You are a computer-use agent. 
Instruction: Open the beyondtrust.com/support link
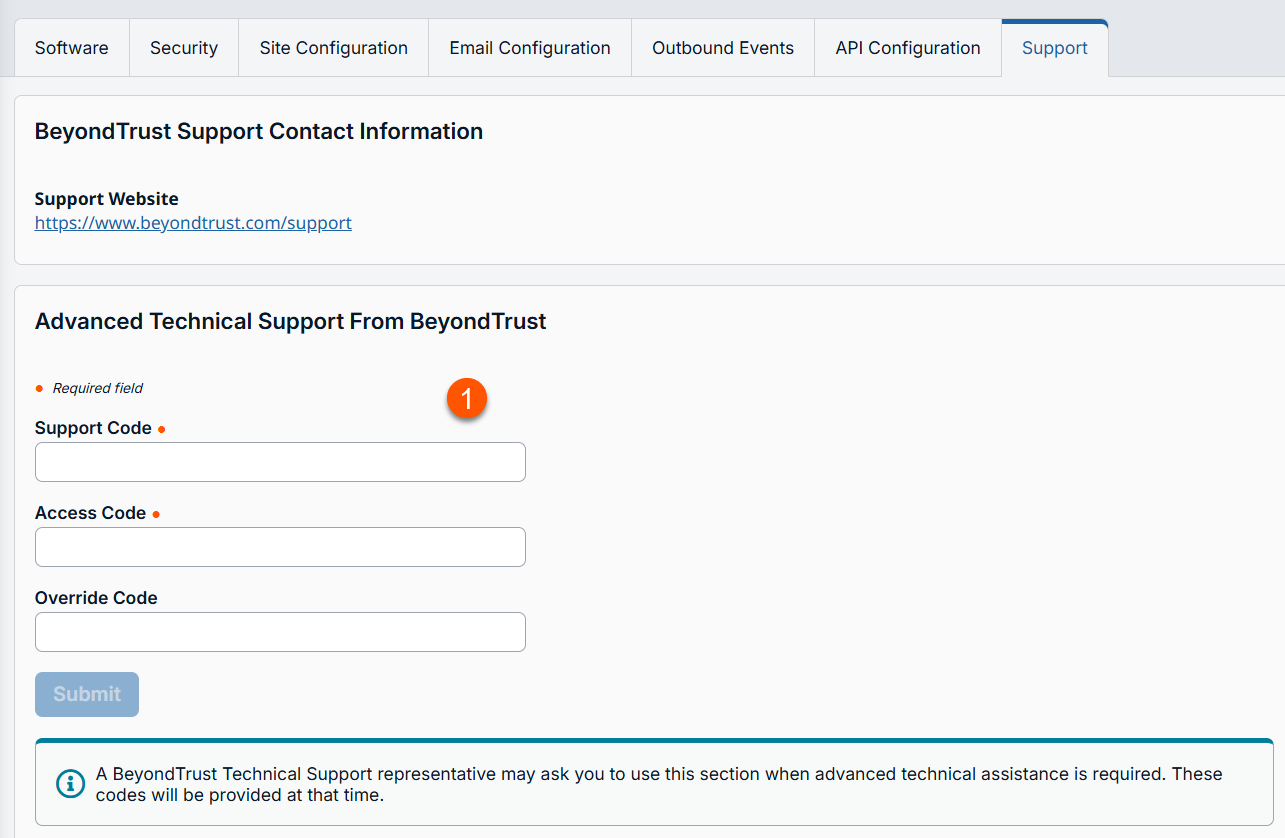pos(193,223)
